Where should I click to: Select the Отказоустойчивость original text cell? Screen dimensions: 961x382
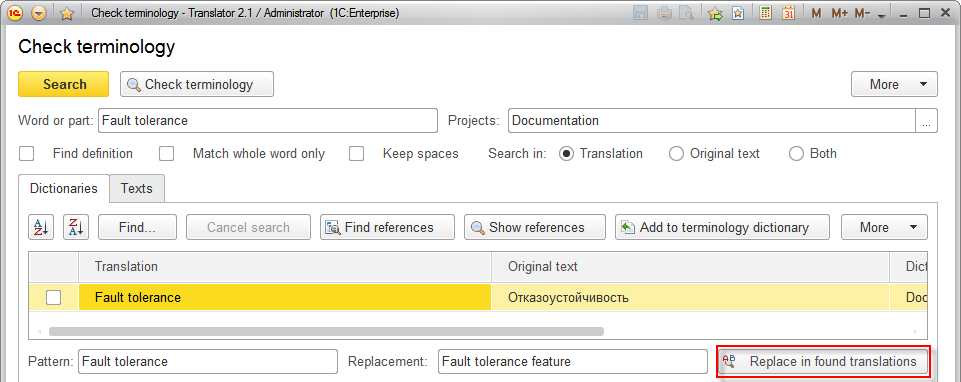(691, 297)
